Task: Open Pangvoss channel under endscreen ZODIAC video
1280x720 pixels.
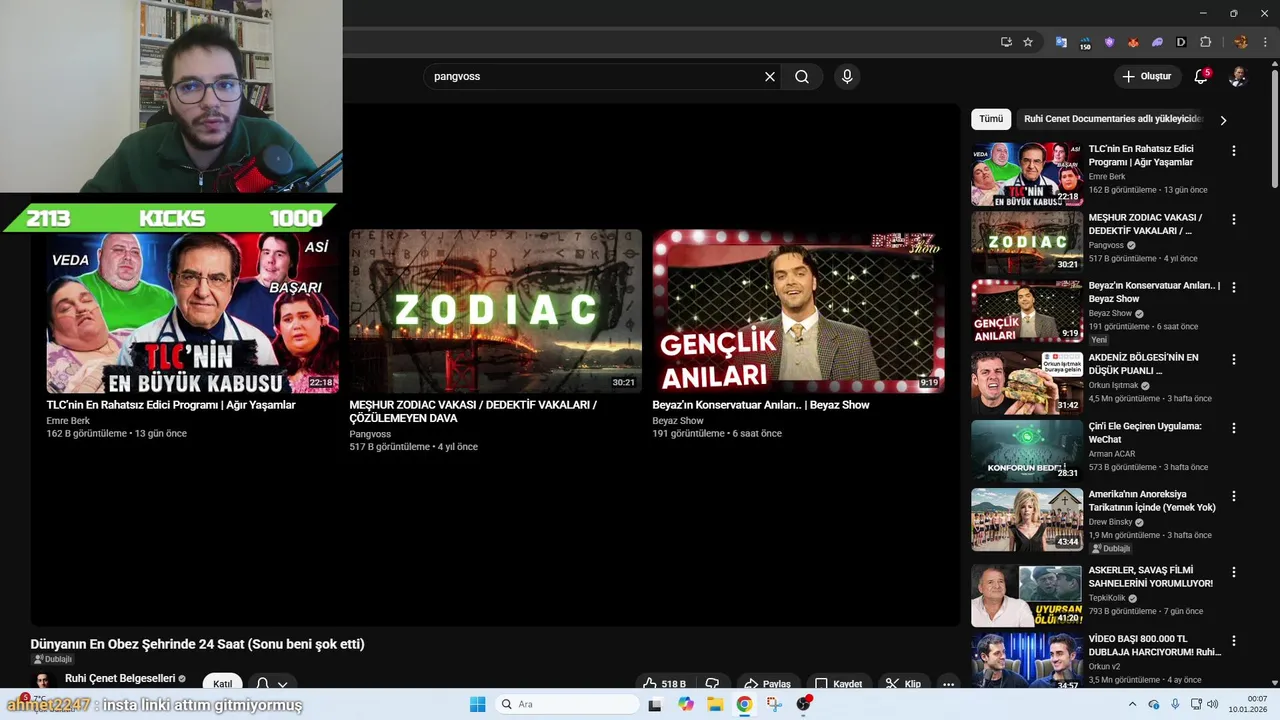Action: [x=370, y=434]
